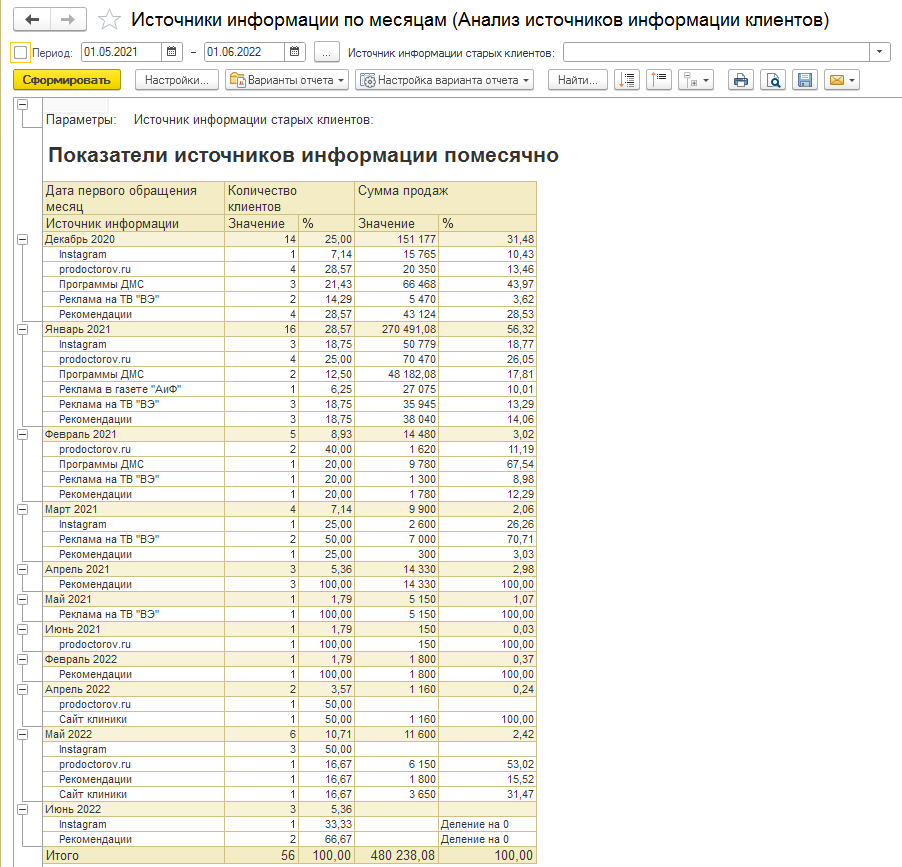Open the Варианты отчета menu
The image size is (902, 867).
[287, 80]
